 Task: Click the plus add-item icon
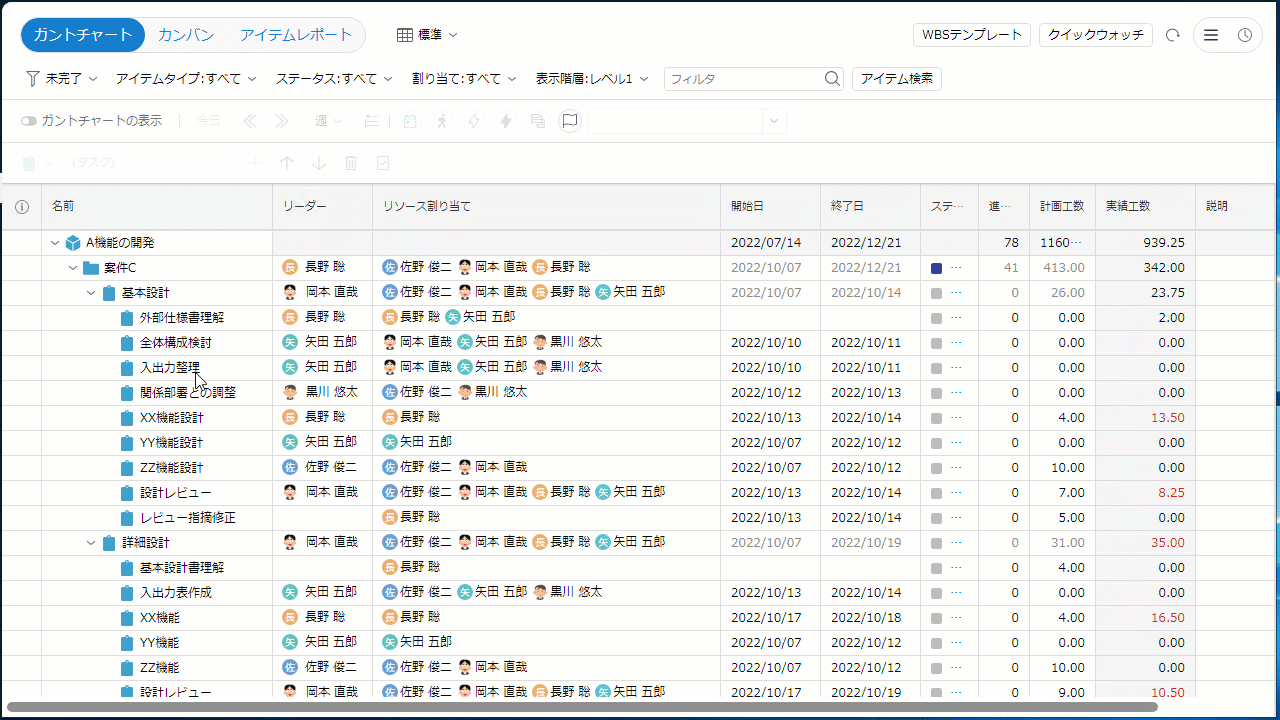pyautogui.click(x=255, y=163)
